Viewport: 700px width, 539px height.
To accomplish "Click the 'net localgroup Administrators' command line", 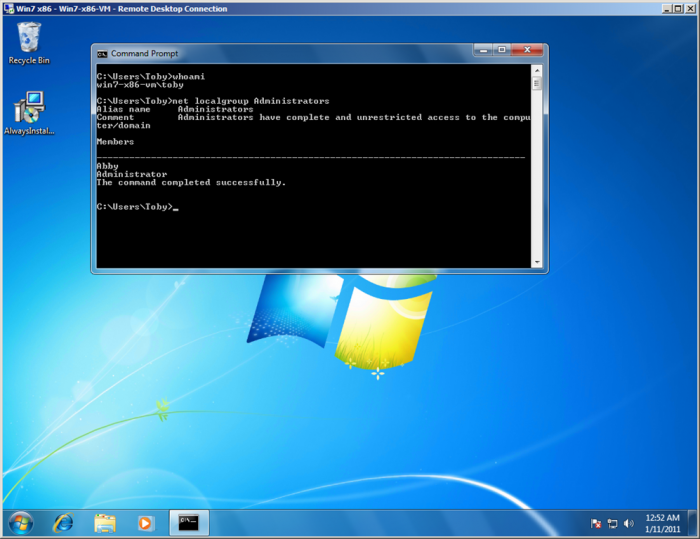I will [x=213, y=101].
